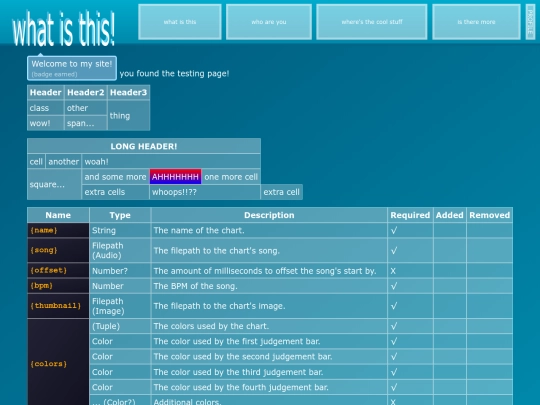This screenshot has width=540, height=405.
Task: Click 'The name of the chart.' description
Action: pos(269,230)
